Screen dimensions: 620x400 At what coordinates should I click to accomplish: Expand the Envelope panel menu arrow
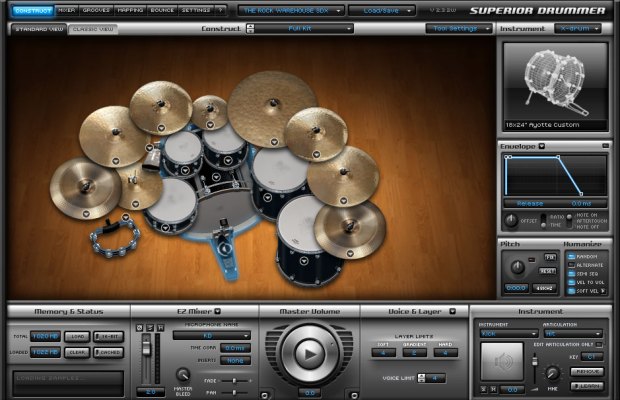click(542, 146)
